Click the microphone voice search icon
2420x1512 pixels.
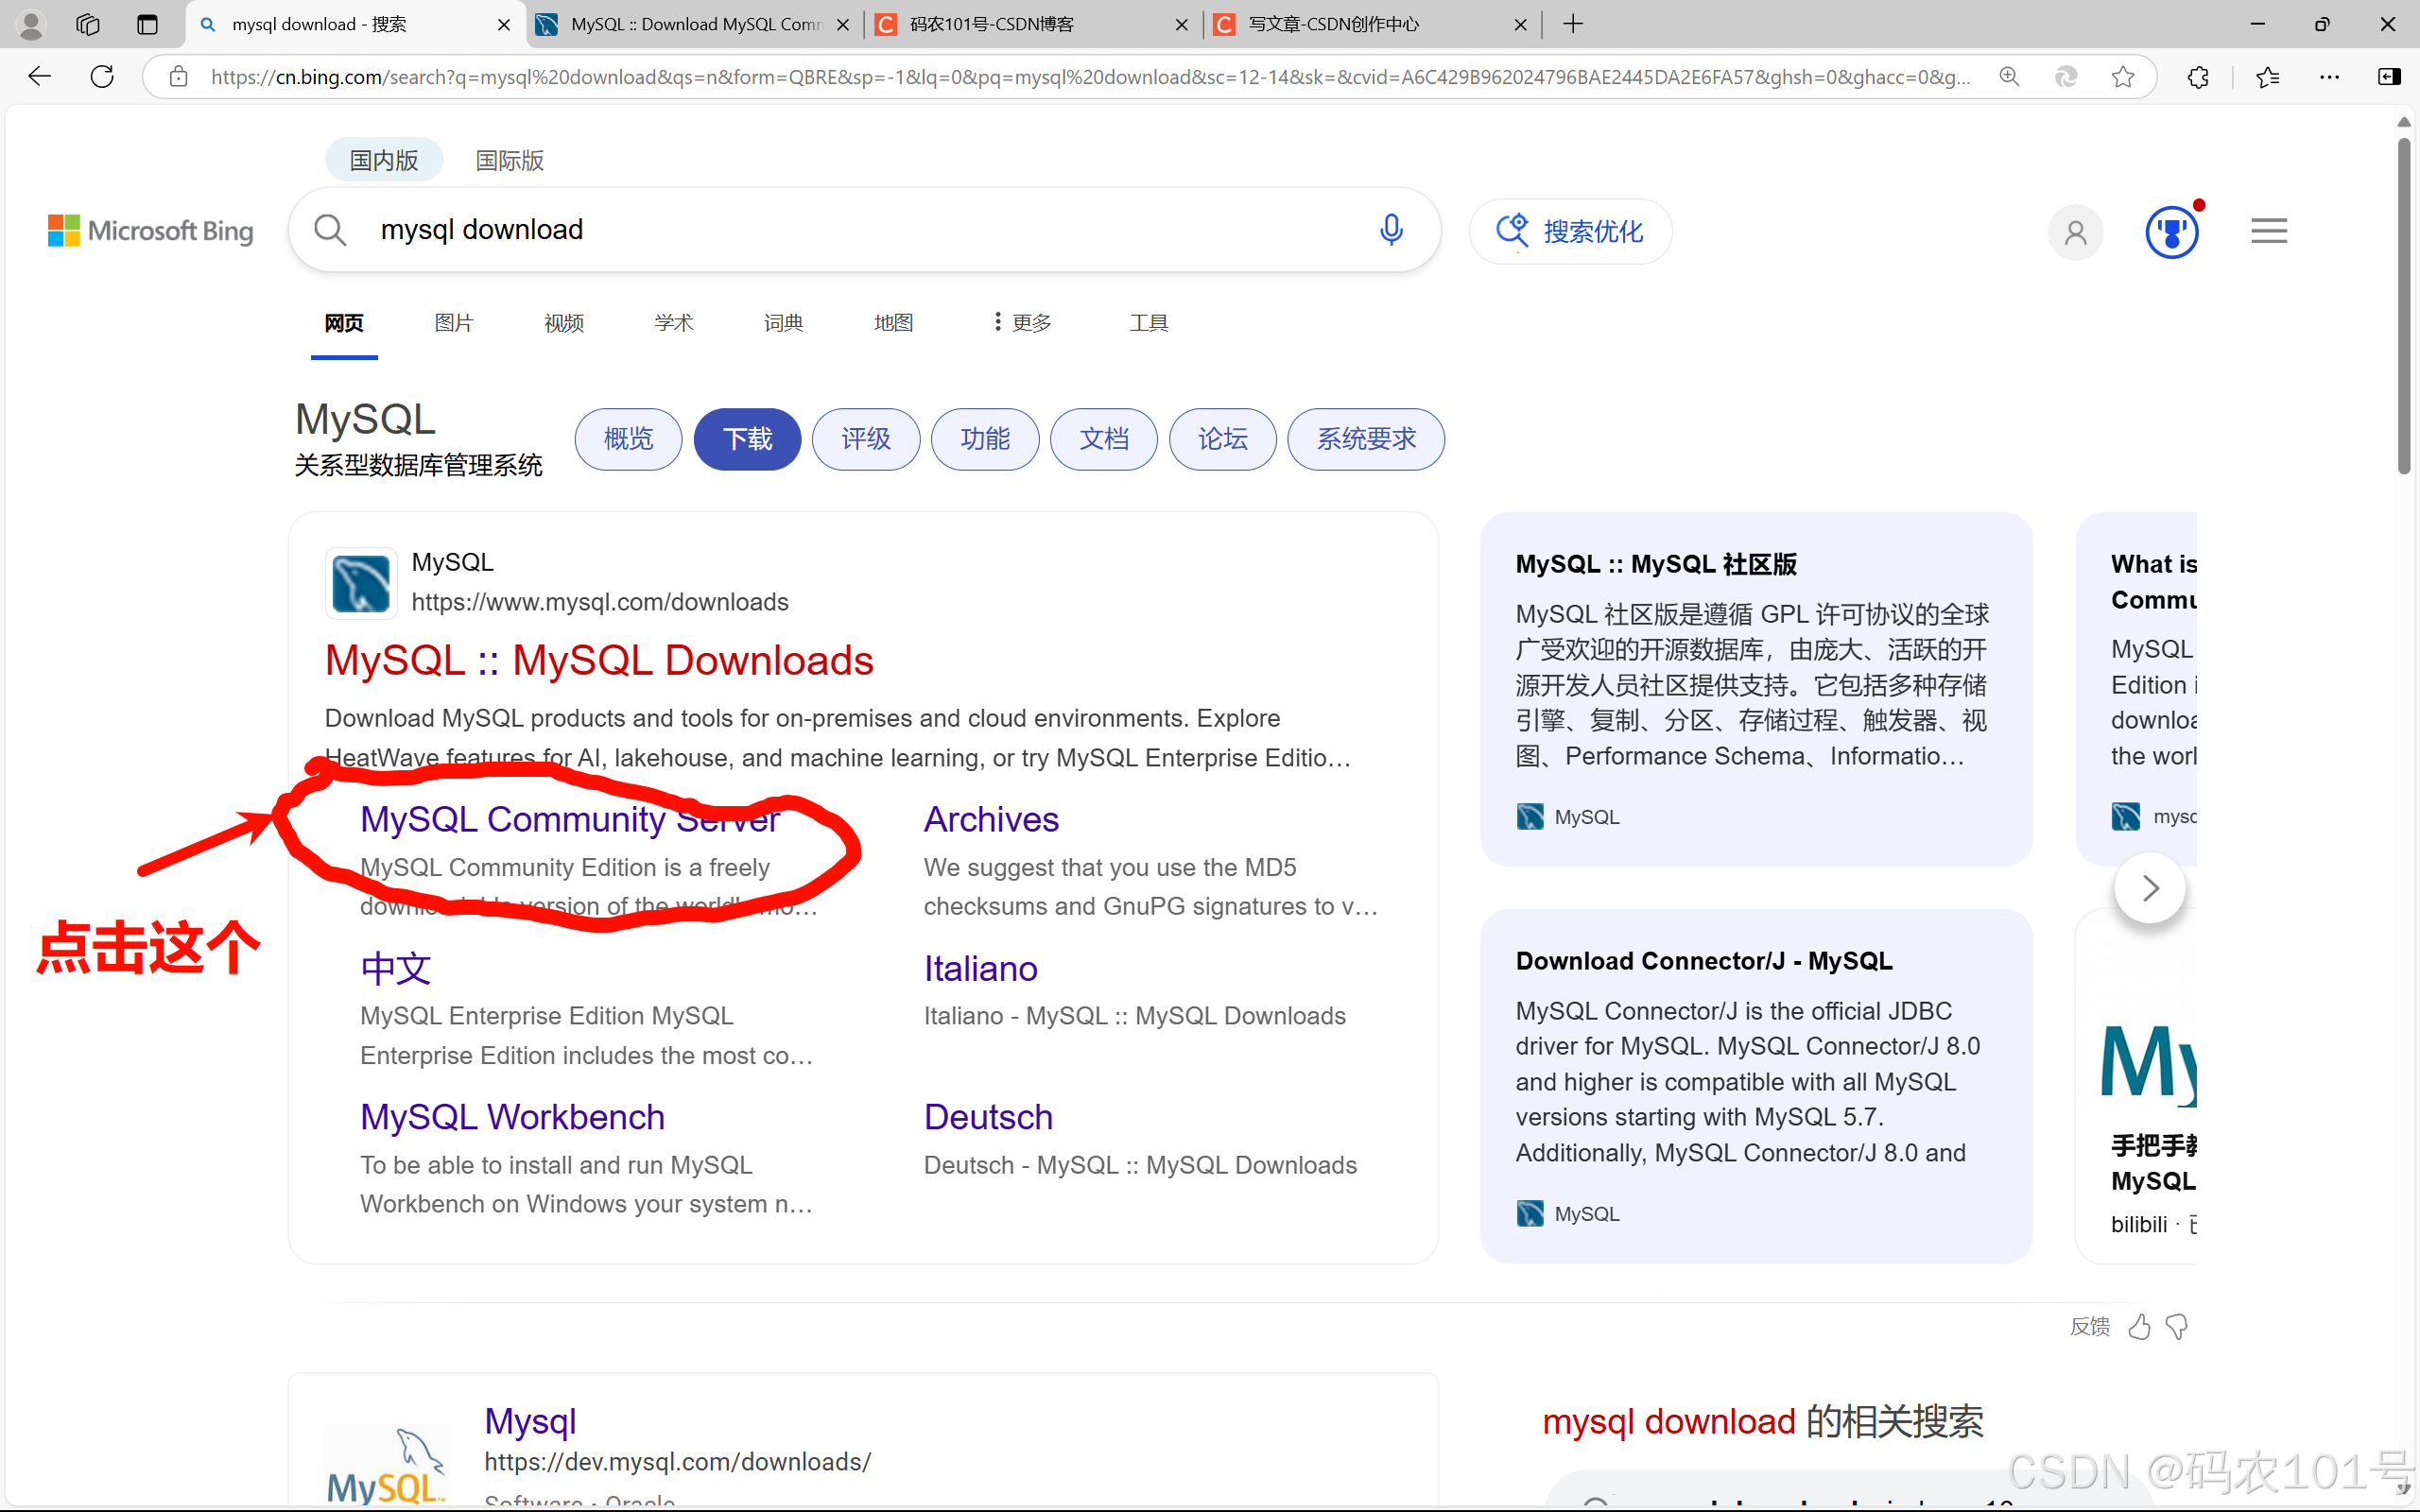tap(1391, 230)
